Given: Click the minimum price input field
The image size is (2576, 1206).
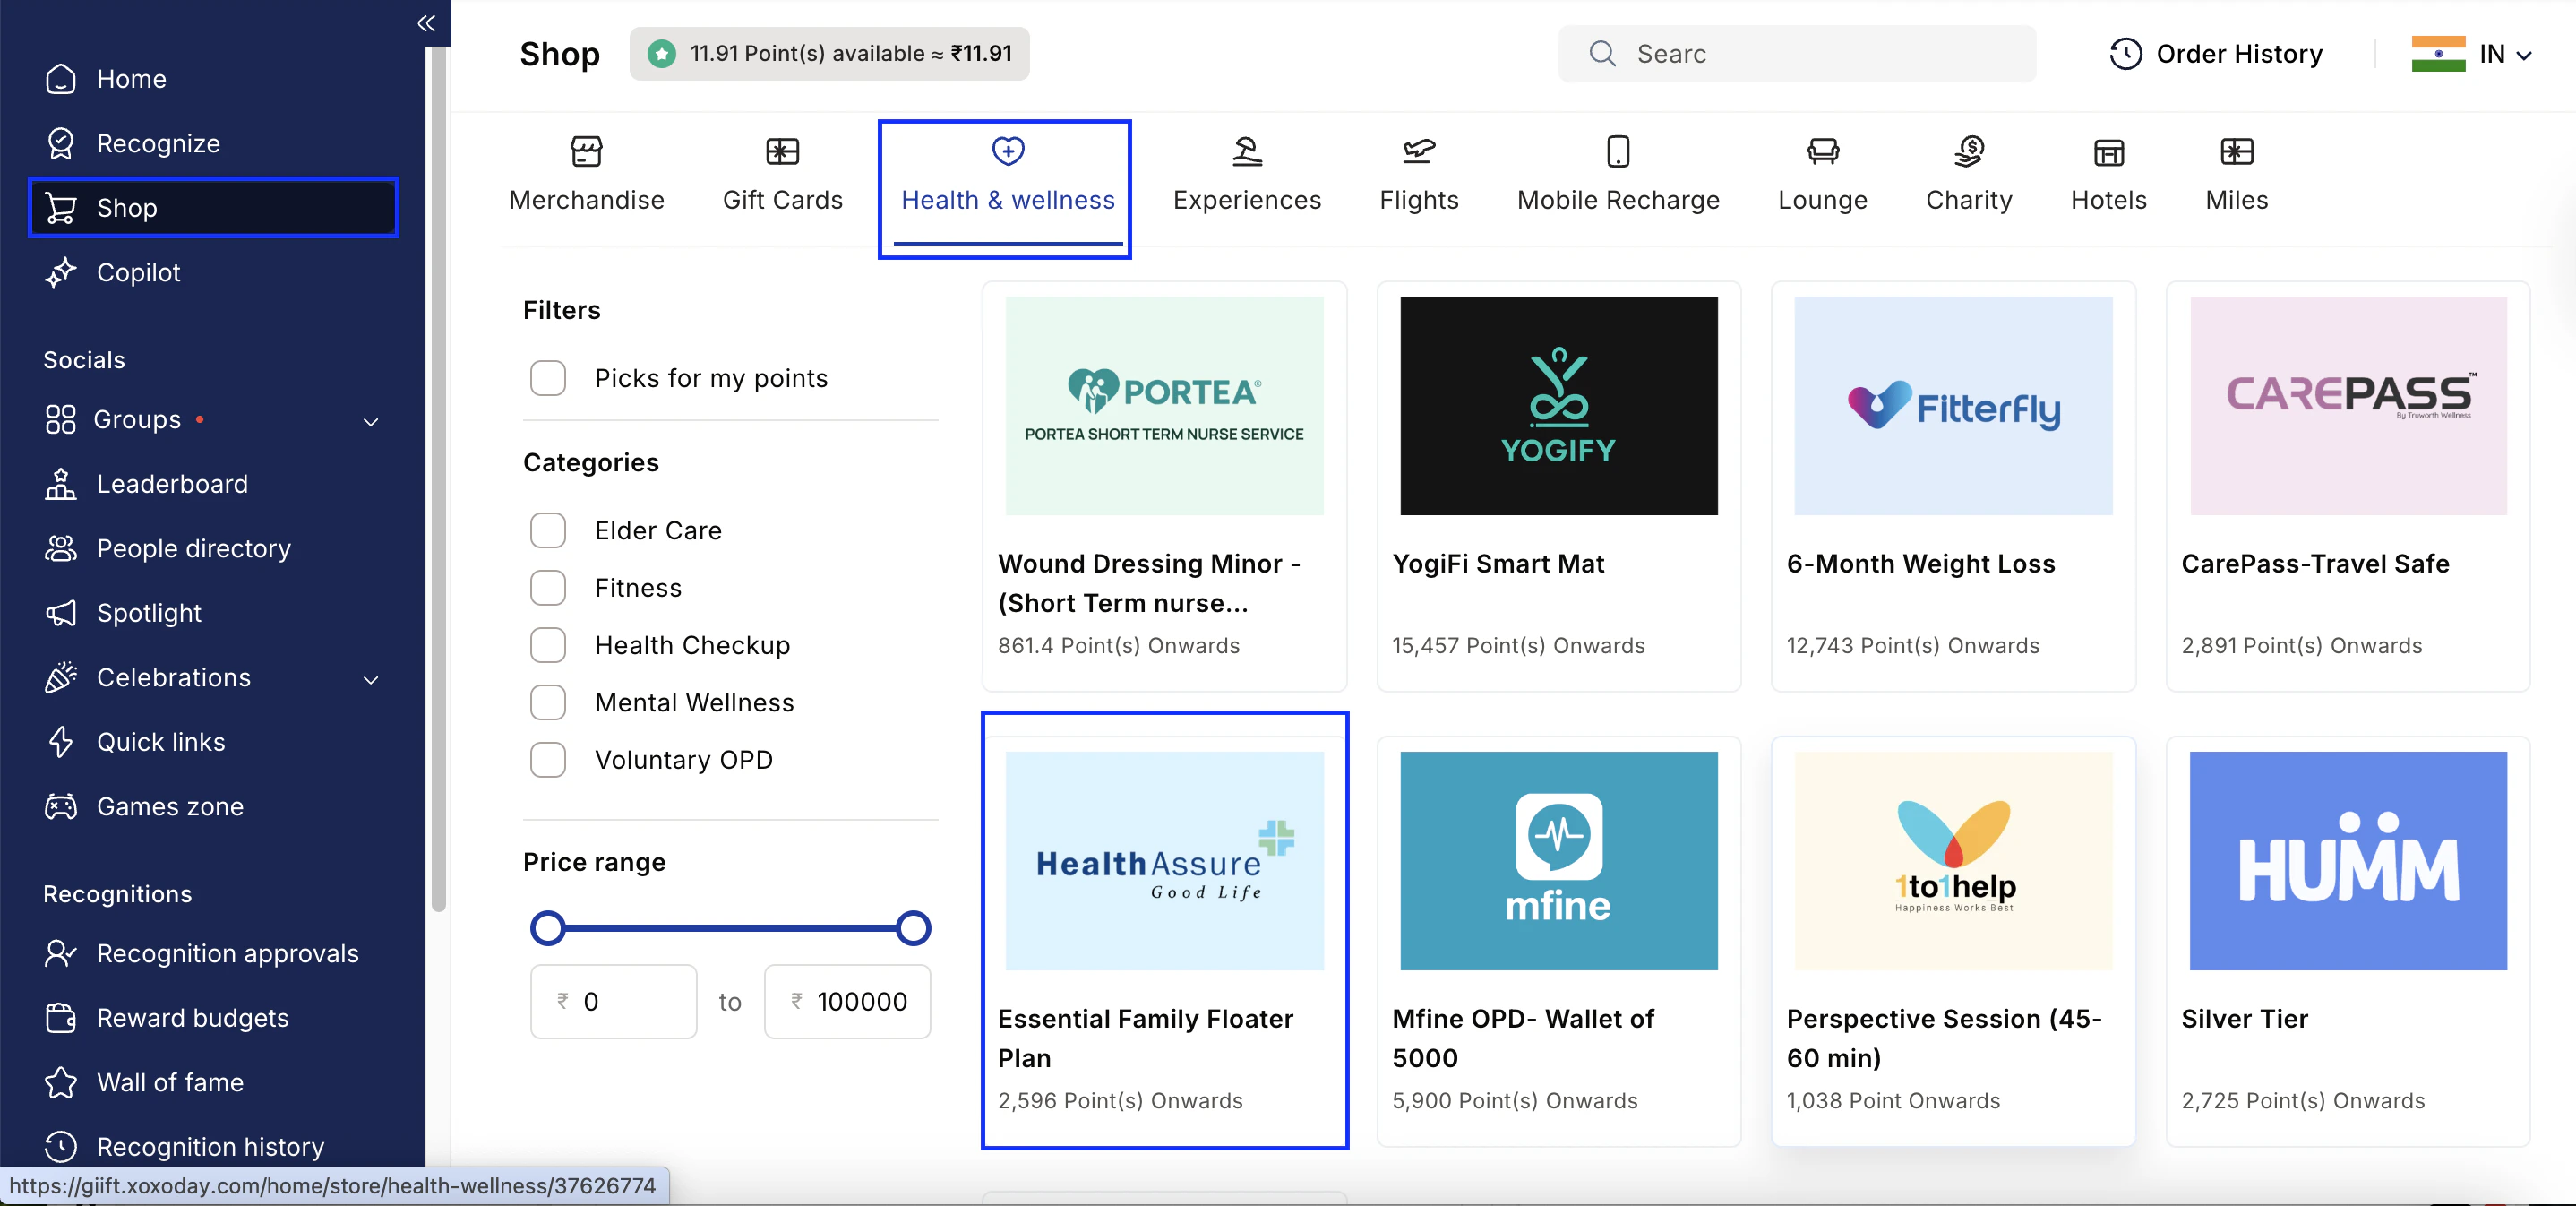Looking at the screenshot, I should [x=613, y=1001].
